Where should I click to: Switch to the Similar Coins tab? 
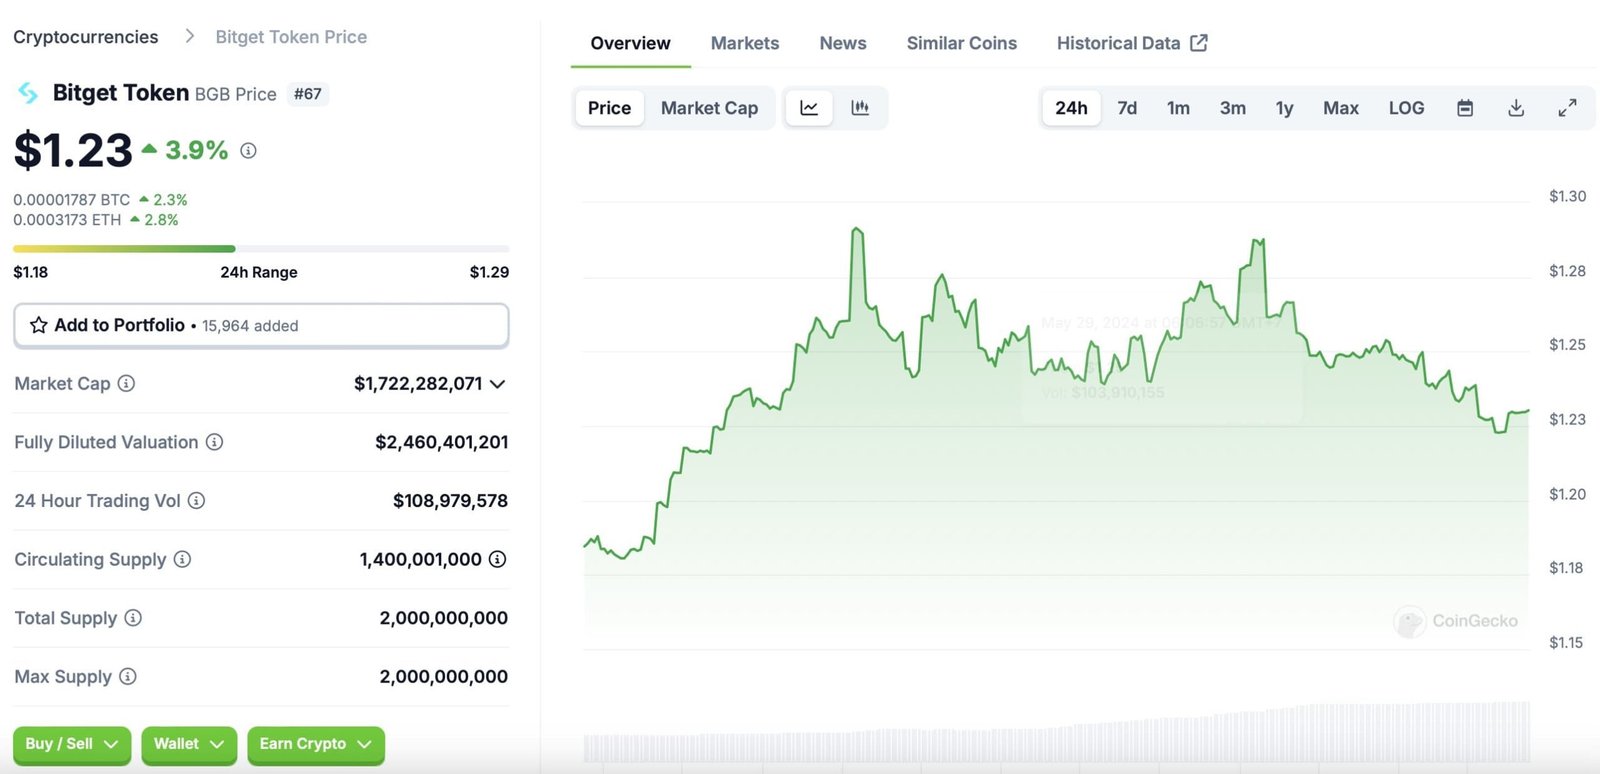[962, 43]
